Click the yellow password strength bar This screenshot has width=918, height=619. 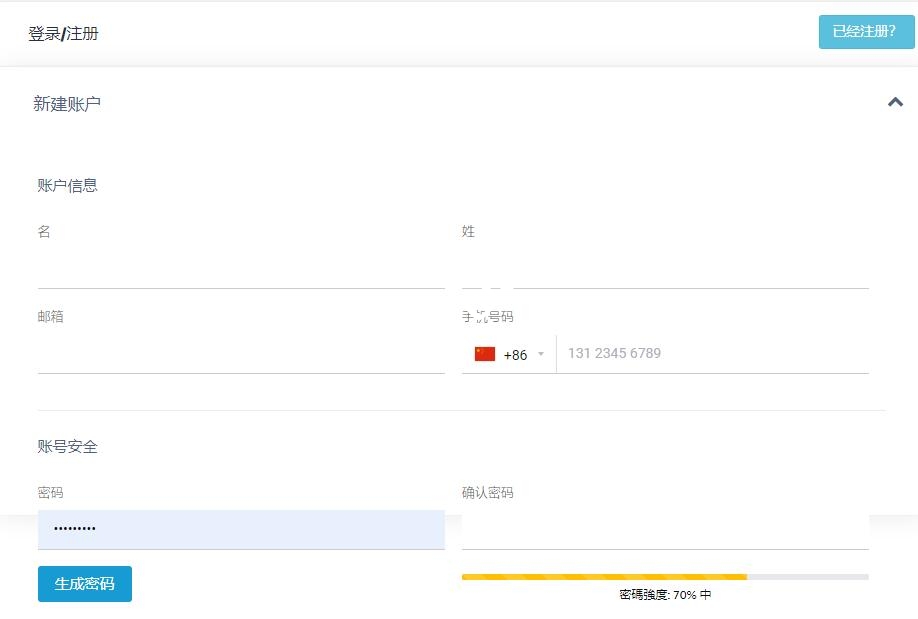coord(604,577)
